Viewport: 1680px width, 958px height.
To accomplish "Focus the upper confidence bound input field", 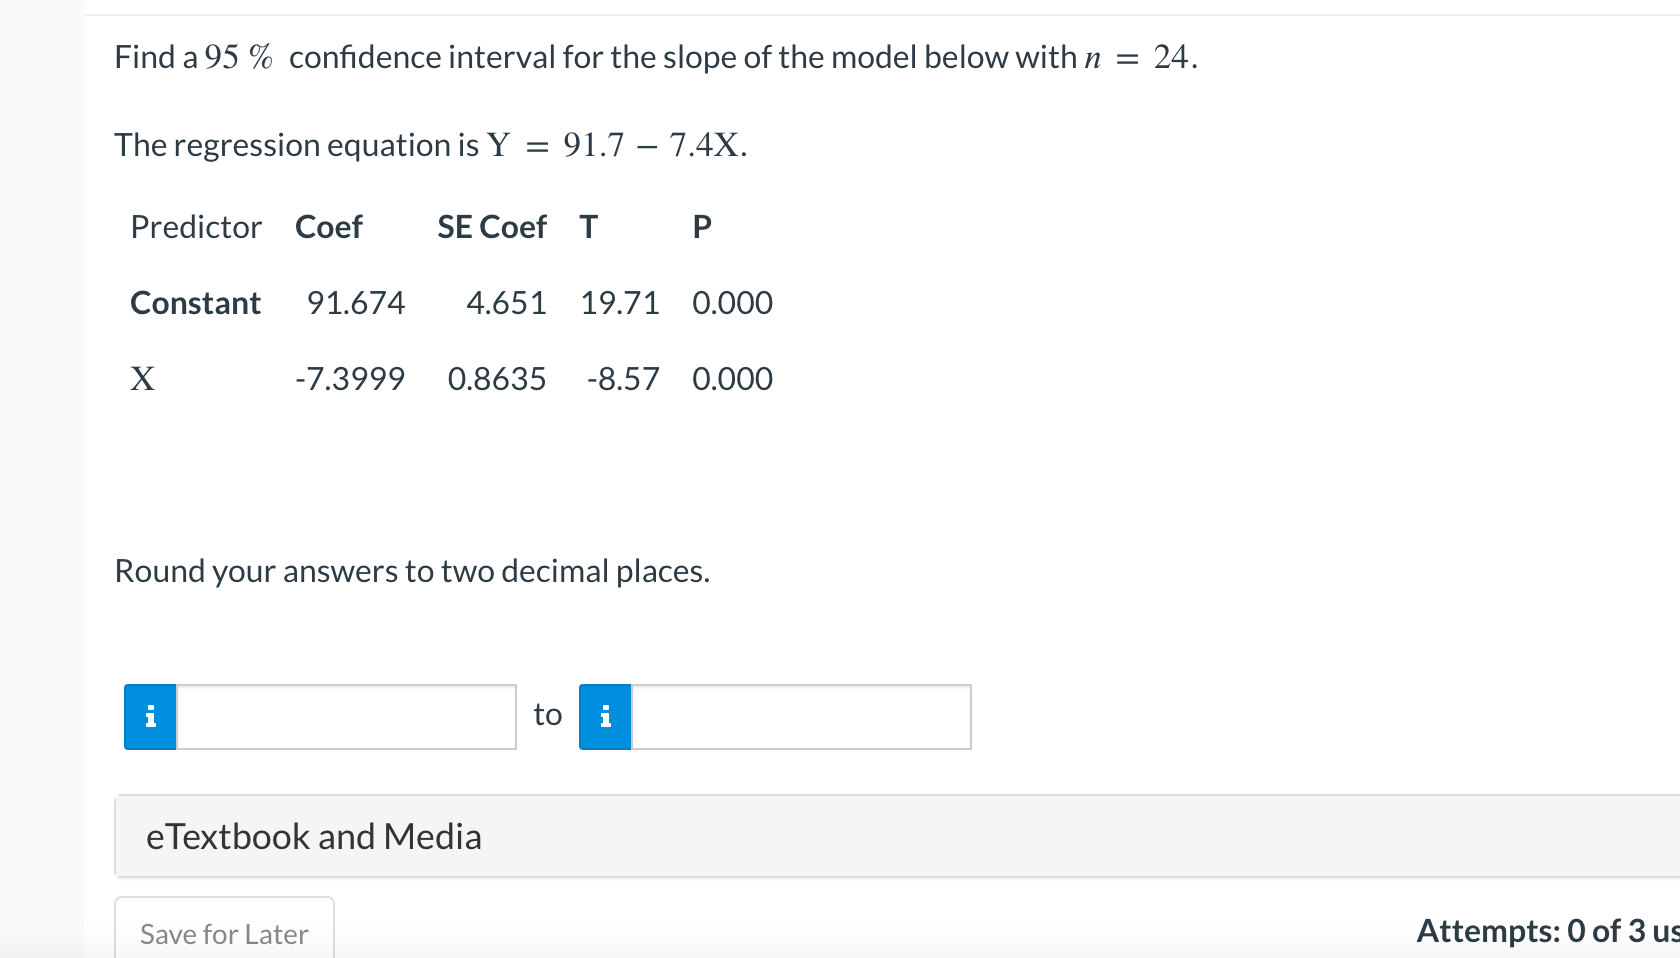I will click(801, 717).
